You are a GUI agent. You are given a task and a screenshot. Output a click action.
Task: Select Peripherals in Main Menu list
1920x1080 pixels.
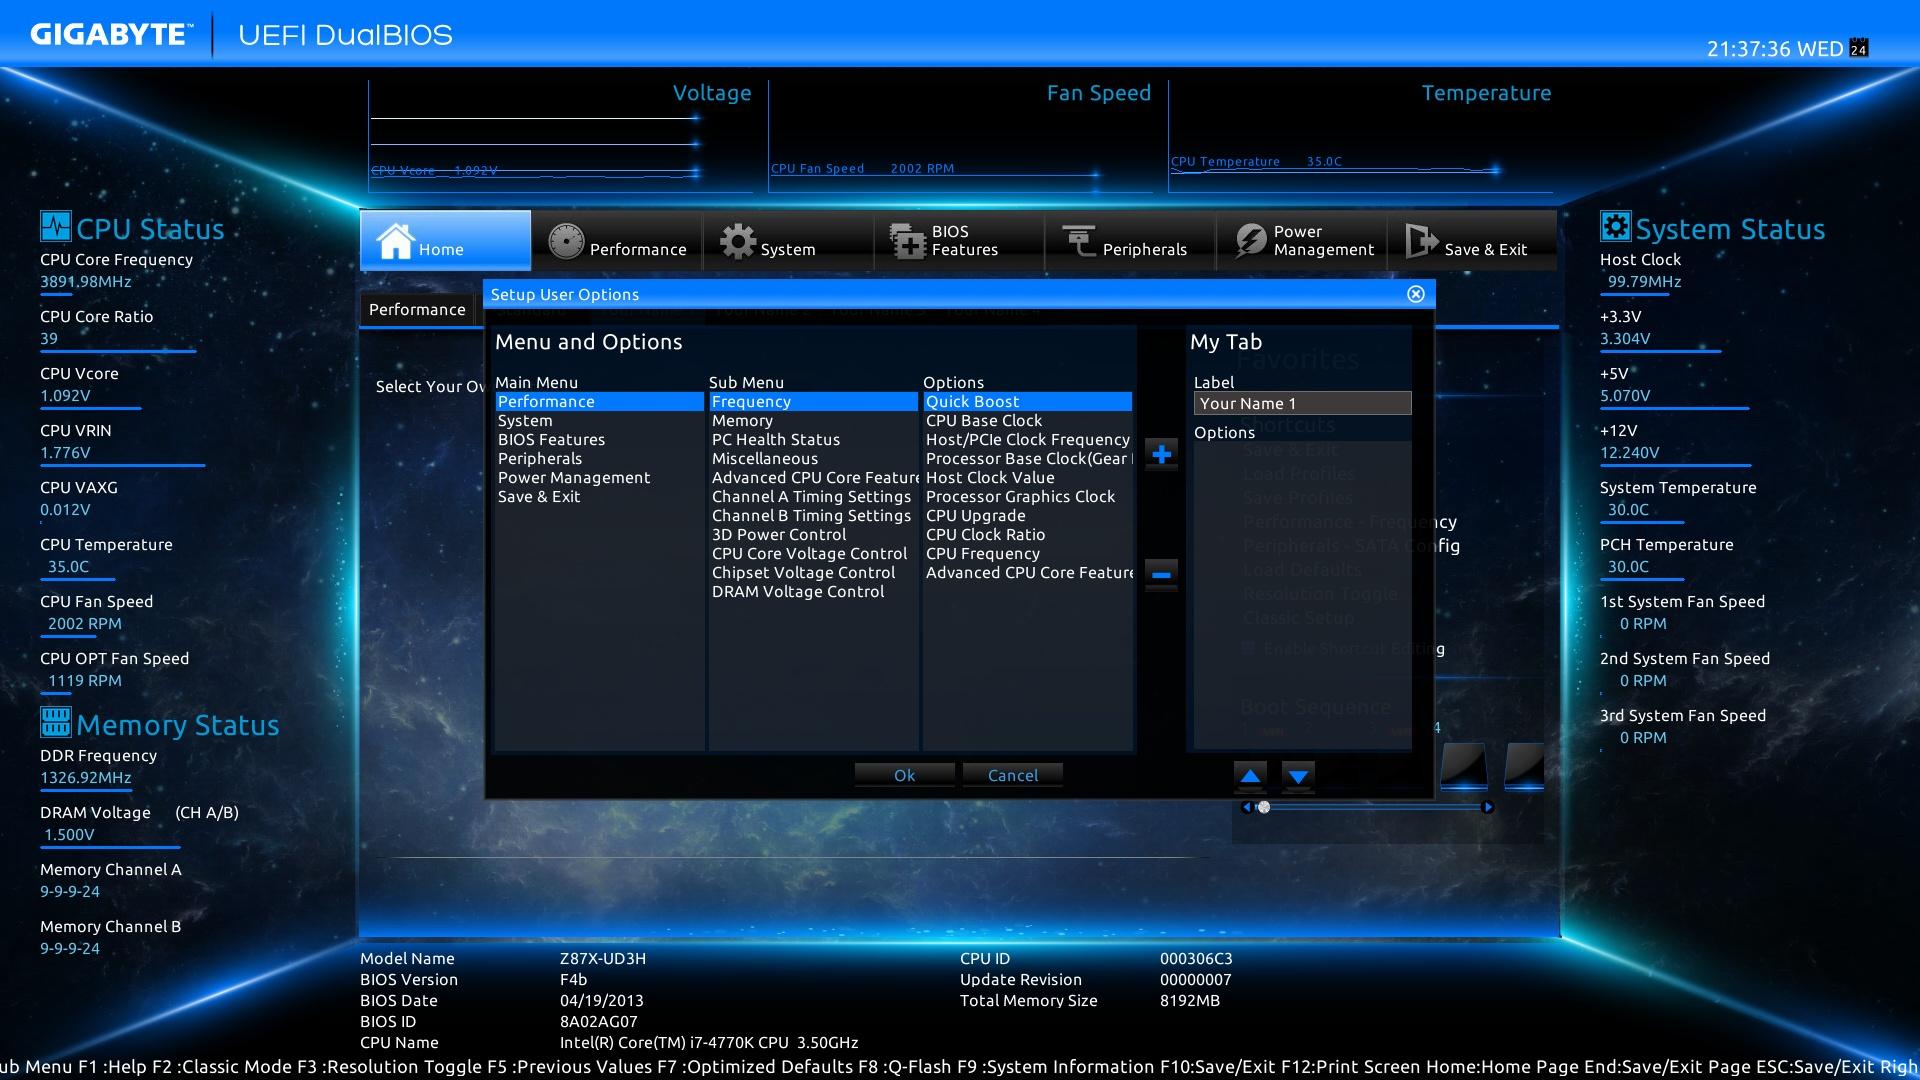tap(599, 459)
